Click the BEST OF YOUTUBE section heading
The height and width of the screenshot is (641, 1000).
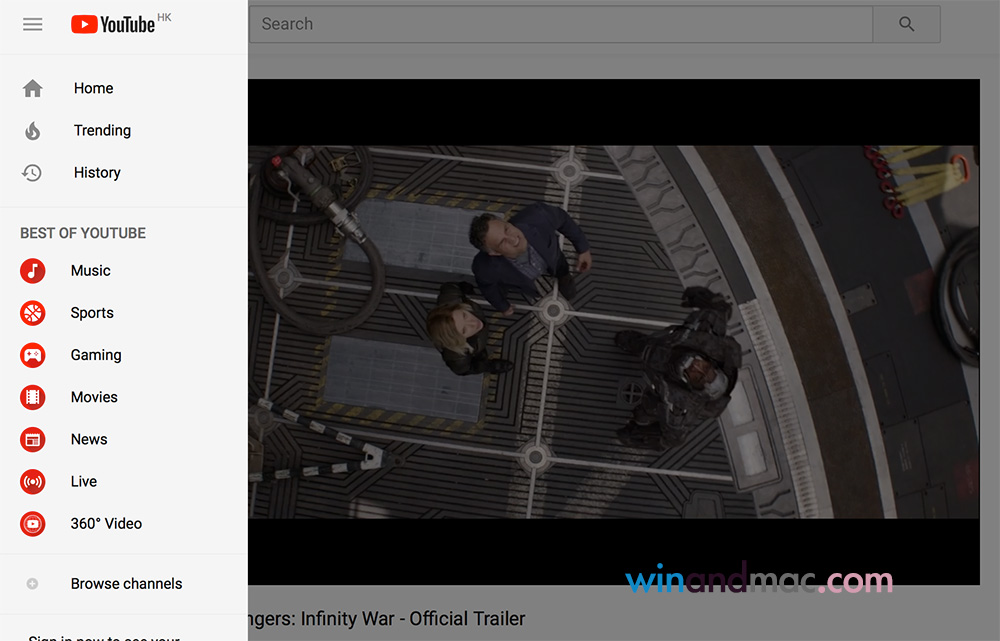click(x=83, y=233)
